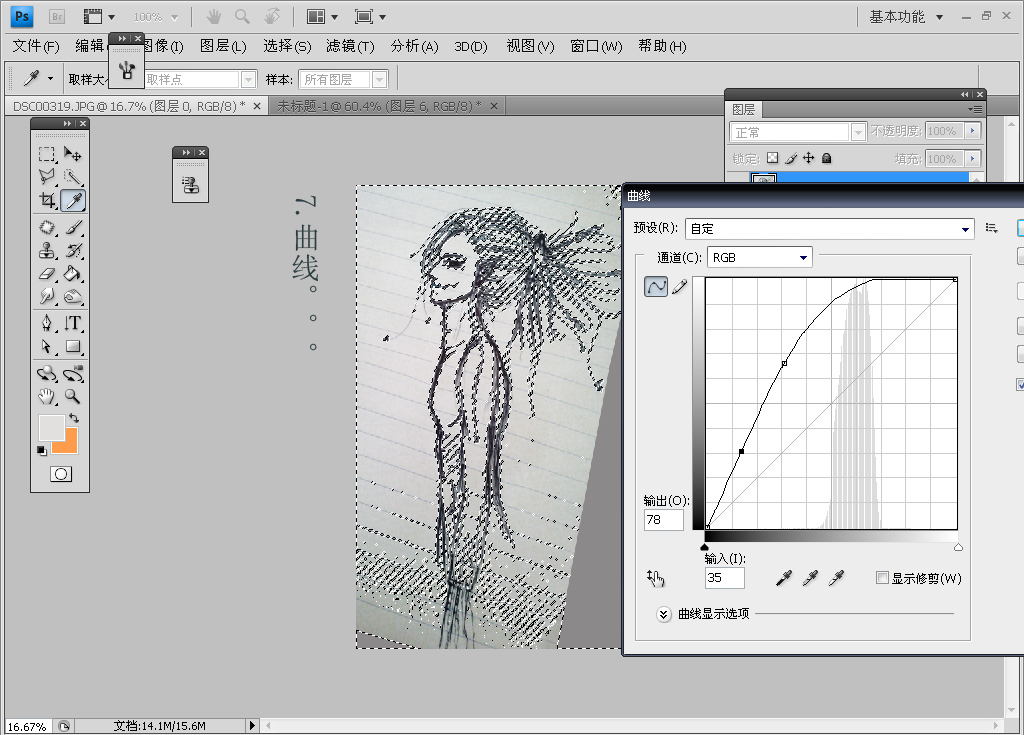
Task: Swap foreground and background colors
Action: click(x=73, y=418)
